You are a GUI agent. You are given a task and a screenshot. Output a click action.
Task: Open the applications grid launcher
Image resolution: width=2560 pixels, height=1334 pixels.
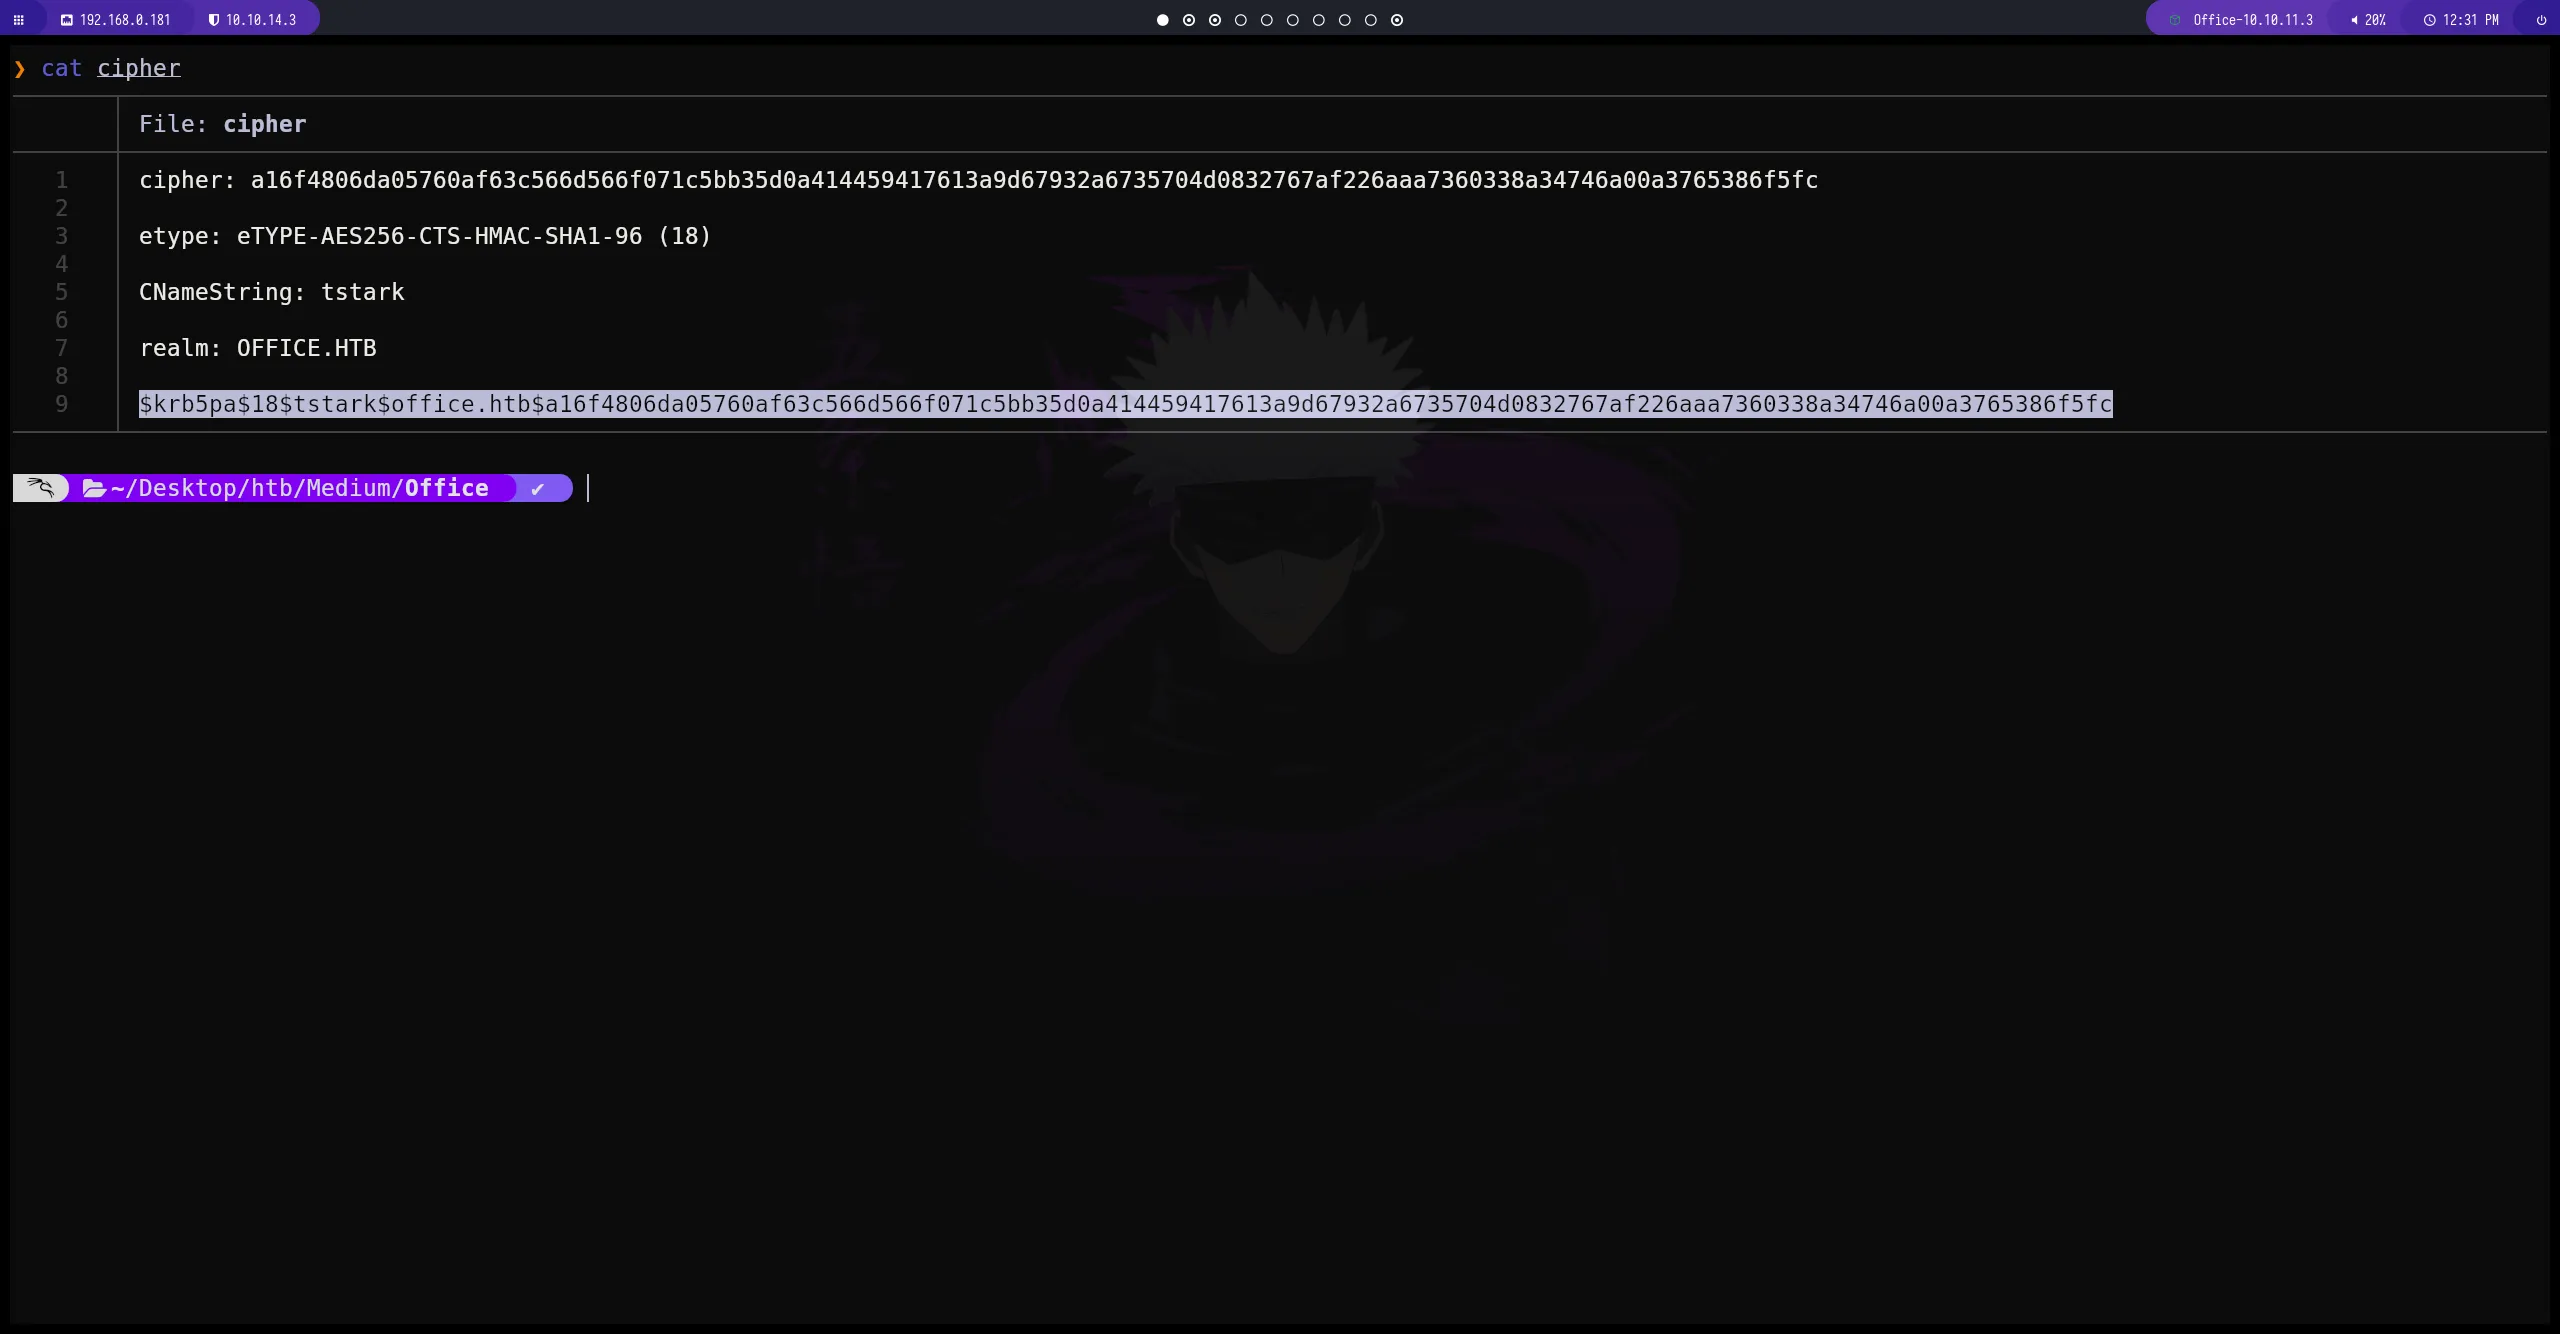tap(18, 19)
